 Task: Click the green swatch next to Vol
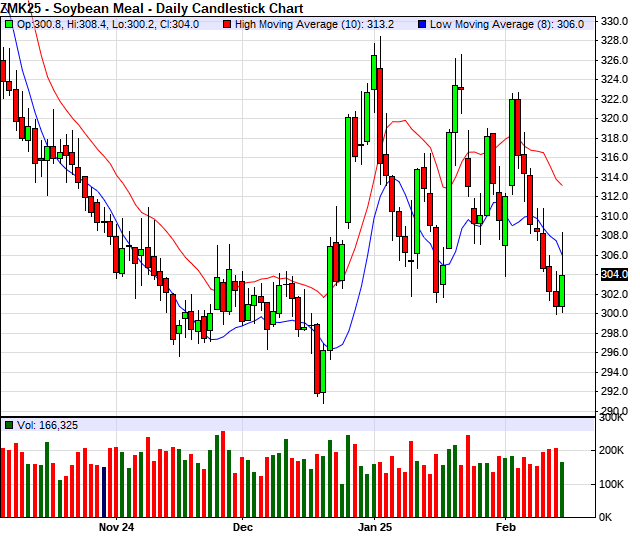(9, 425)
